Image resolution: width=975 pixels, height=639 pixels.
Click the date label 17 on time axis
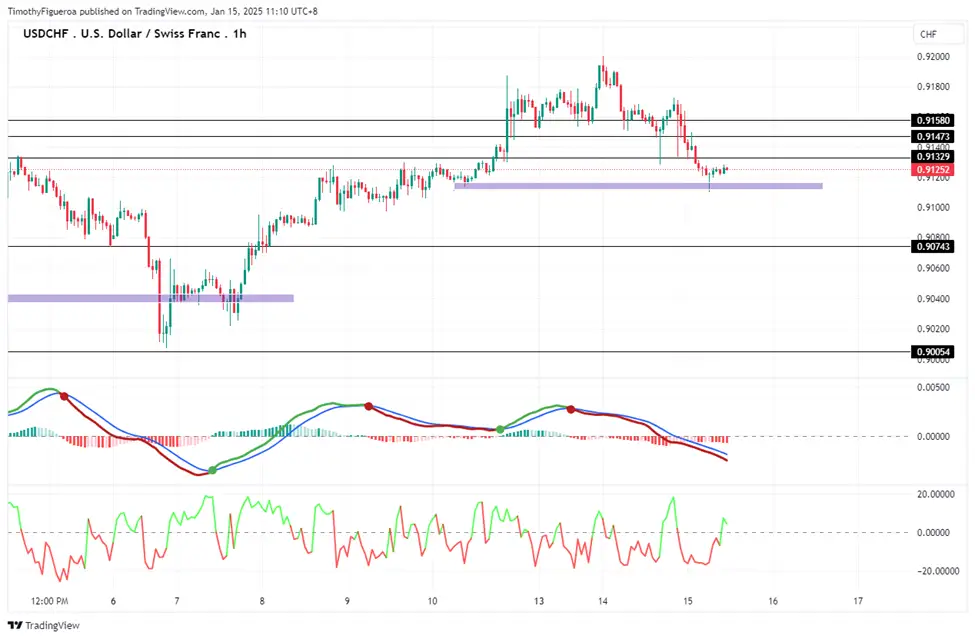858,601
